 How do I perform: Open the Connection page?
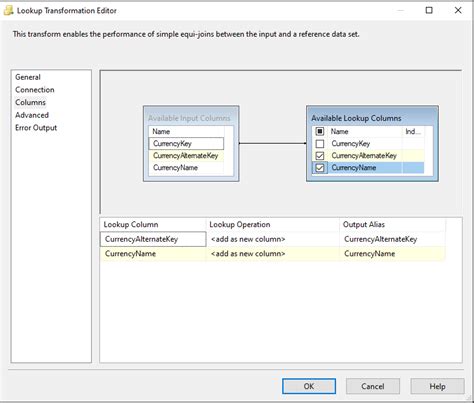pos(35,90)
